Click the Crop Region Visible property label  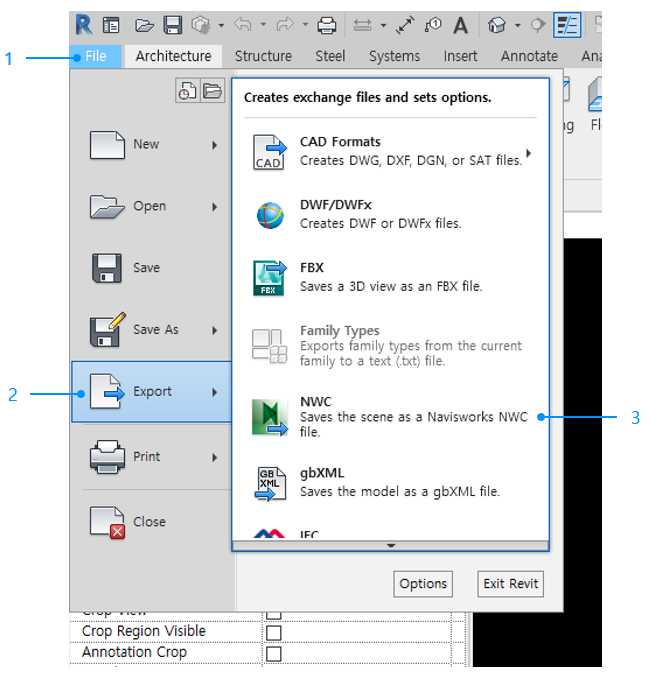(x=144, y=631)
